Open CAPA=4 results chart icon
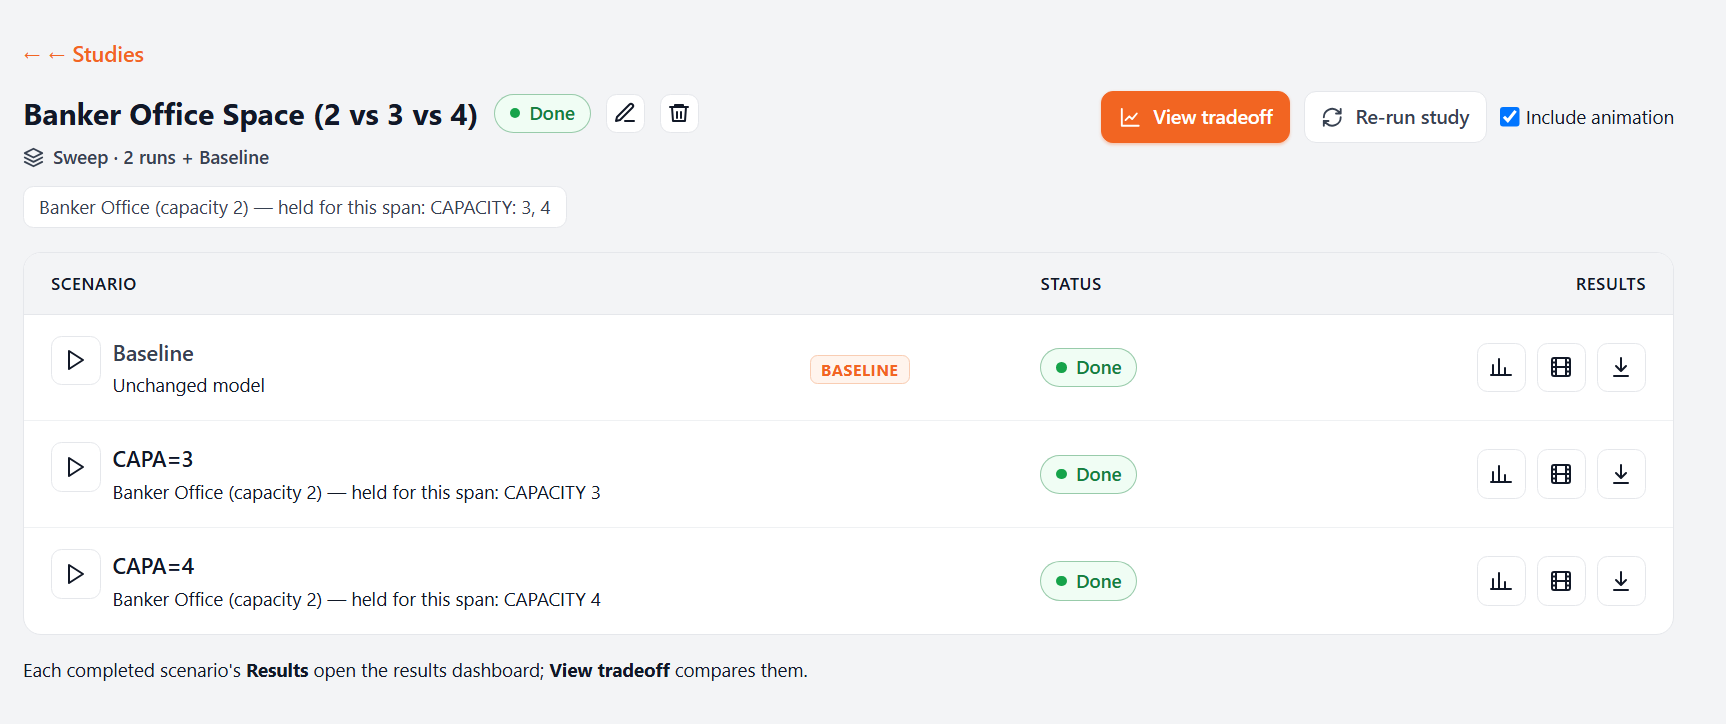The width and height of the screenshot is (1726, 724). click(x=1501, y=581)
